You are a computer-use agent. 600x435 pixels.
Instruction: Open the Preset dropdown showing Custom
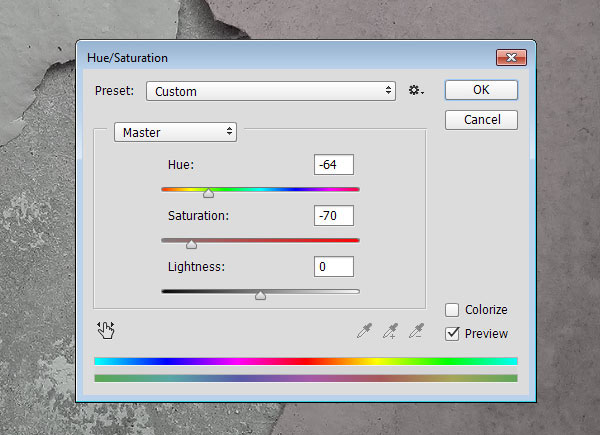[271, 91]
